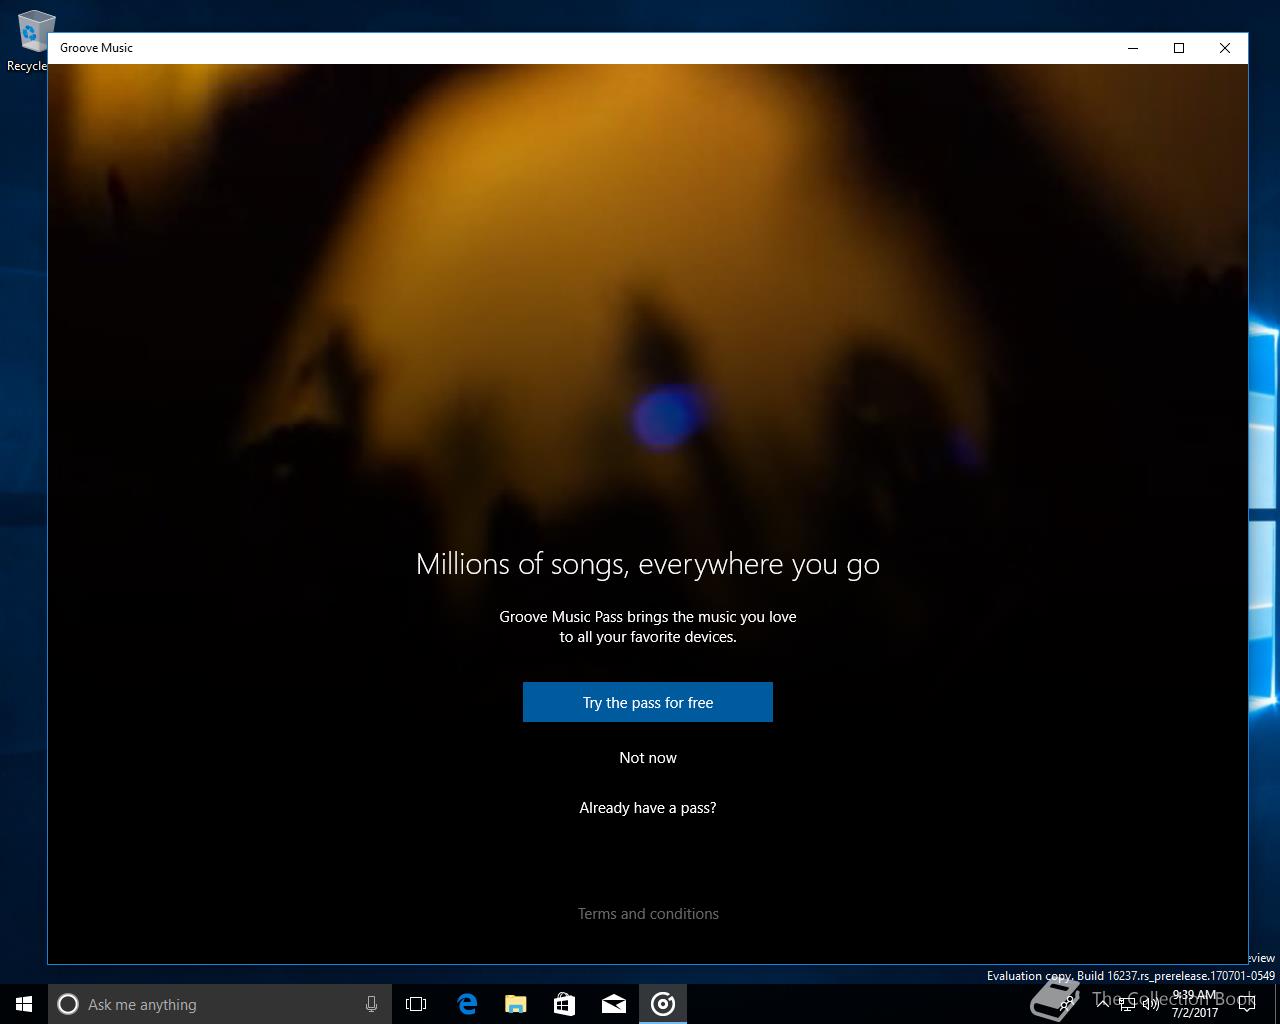Open the Windows Start menu

tap(24, 1004)
